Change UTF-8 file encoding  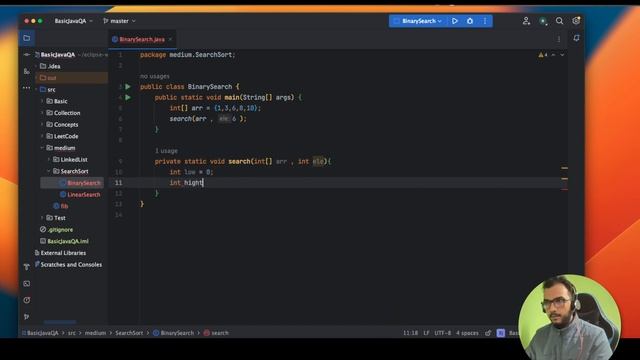442,333
